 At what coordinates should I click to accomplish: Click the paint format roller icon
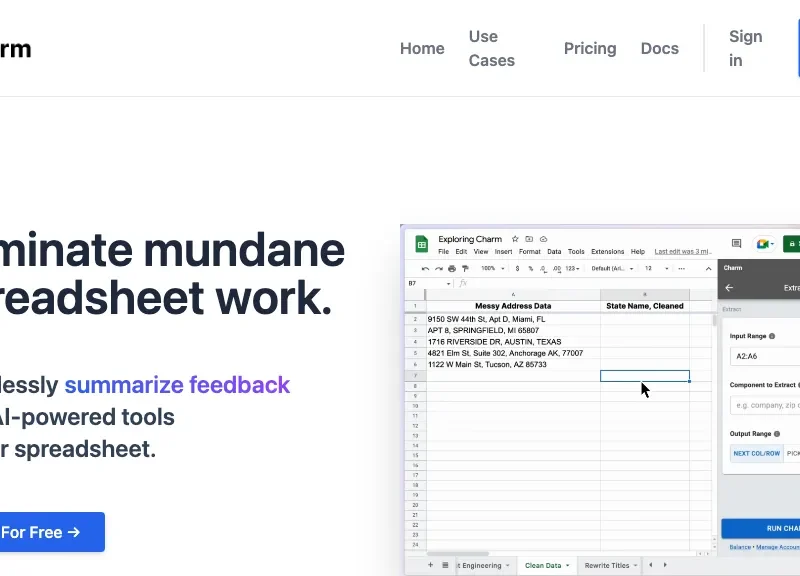465,269
